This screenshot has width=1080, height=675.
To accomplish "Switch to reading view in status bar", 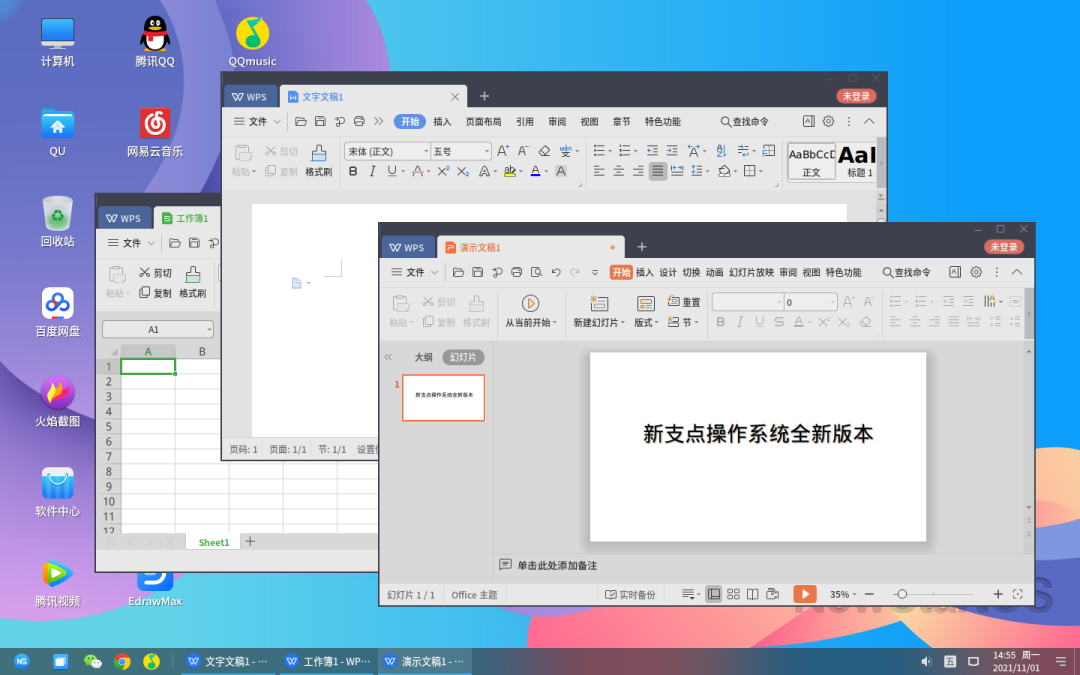I will pyautogui.click(x=753, y=594).
